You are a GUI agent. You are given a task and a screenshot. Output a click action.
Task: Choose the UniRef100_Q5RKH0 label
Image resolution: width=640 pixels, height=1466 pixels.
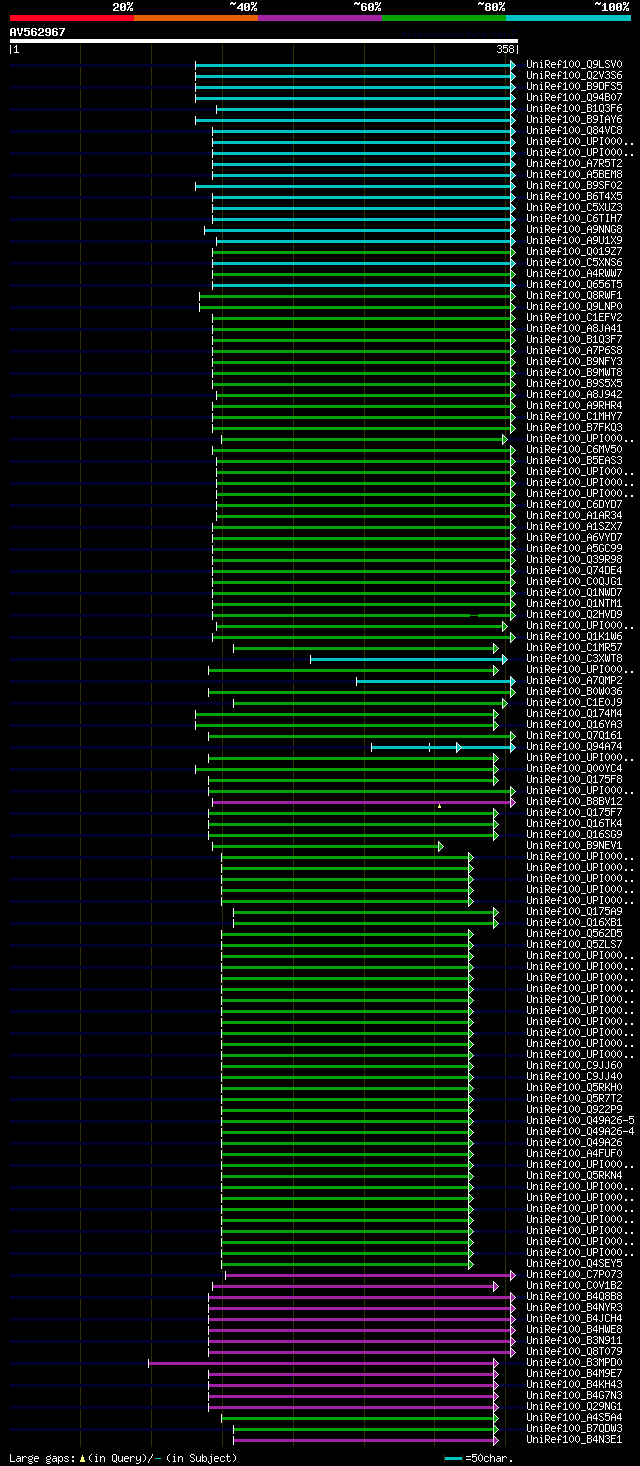click(574, 1088)
